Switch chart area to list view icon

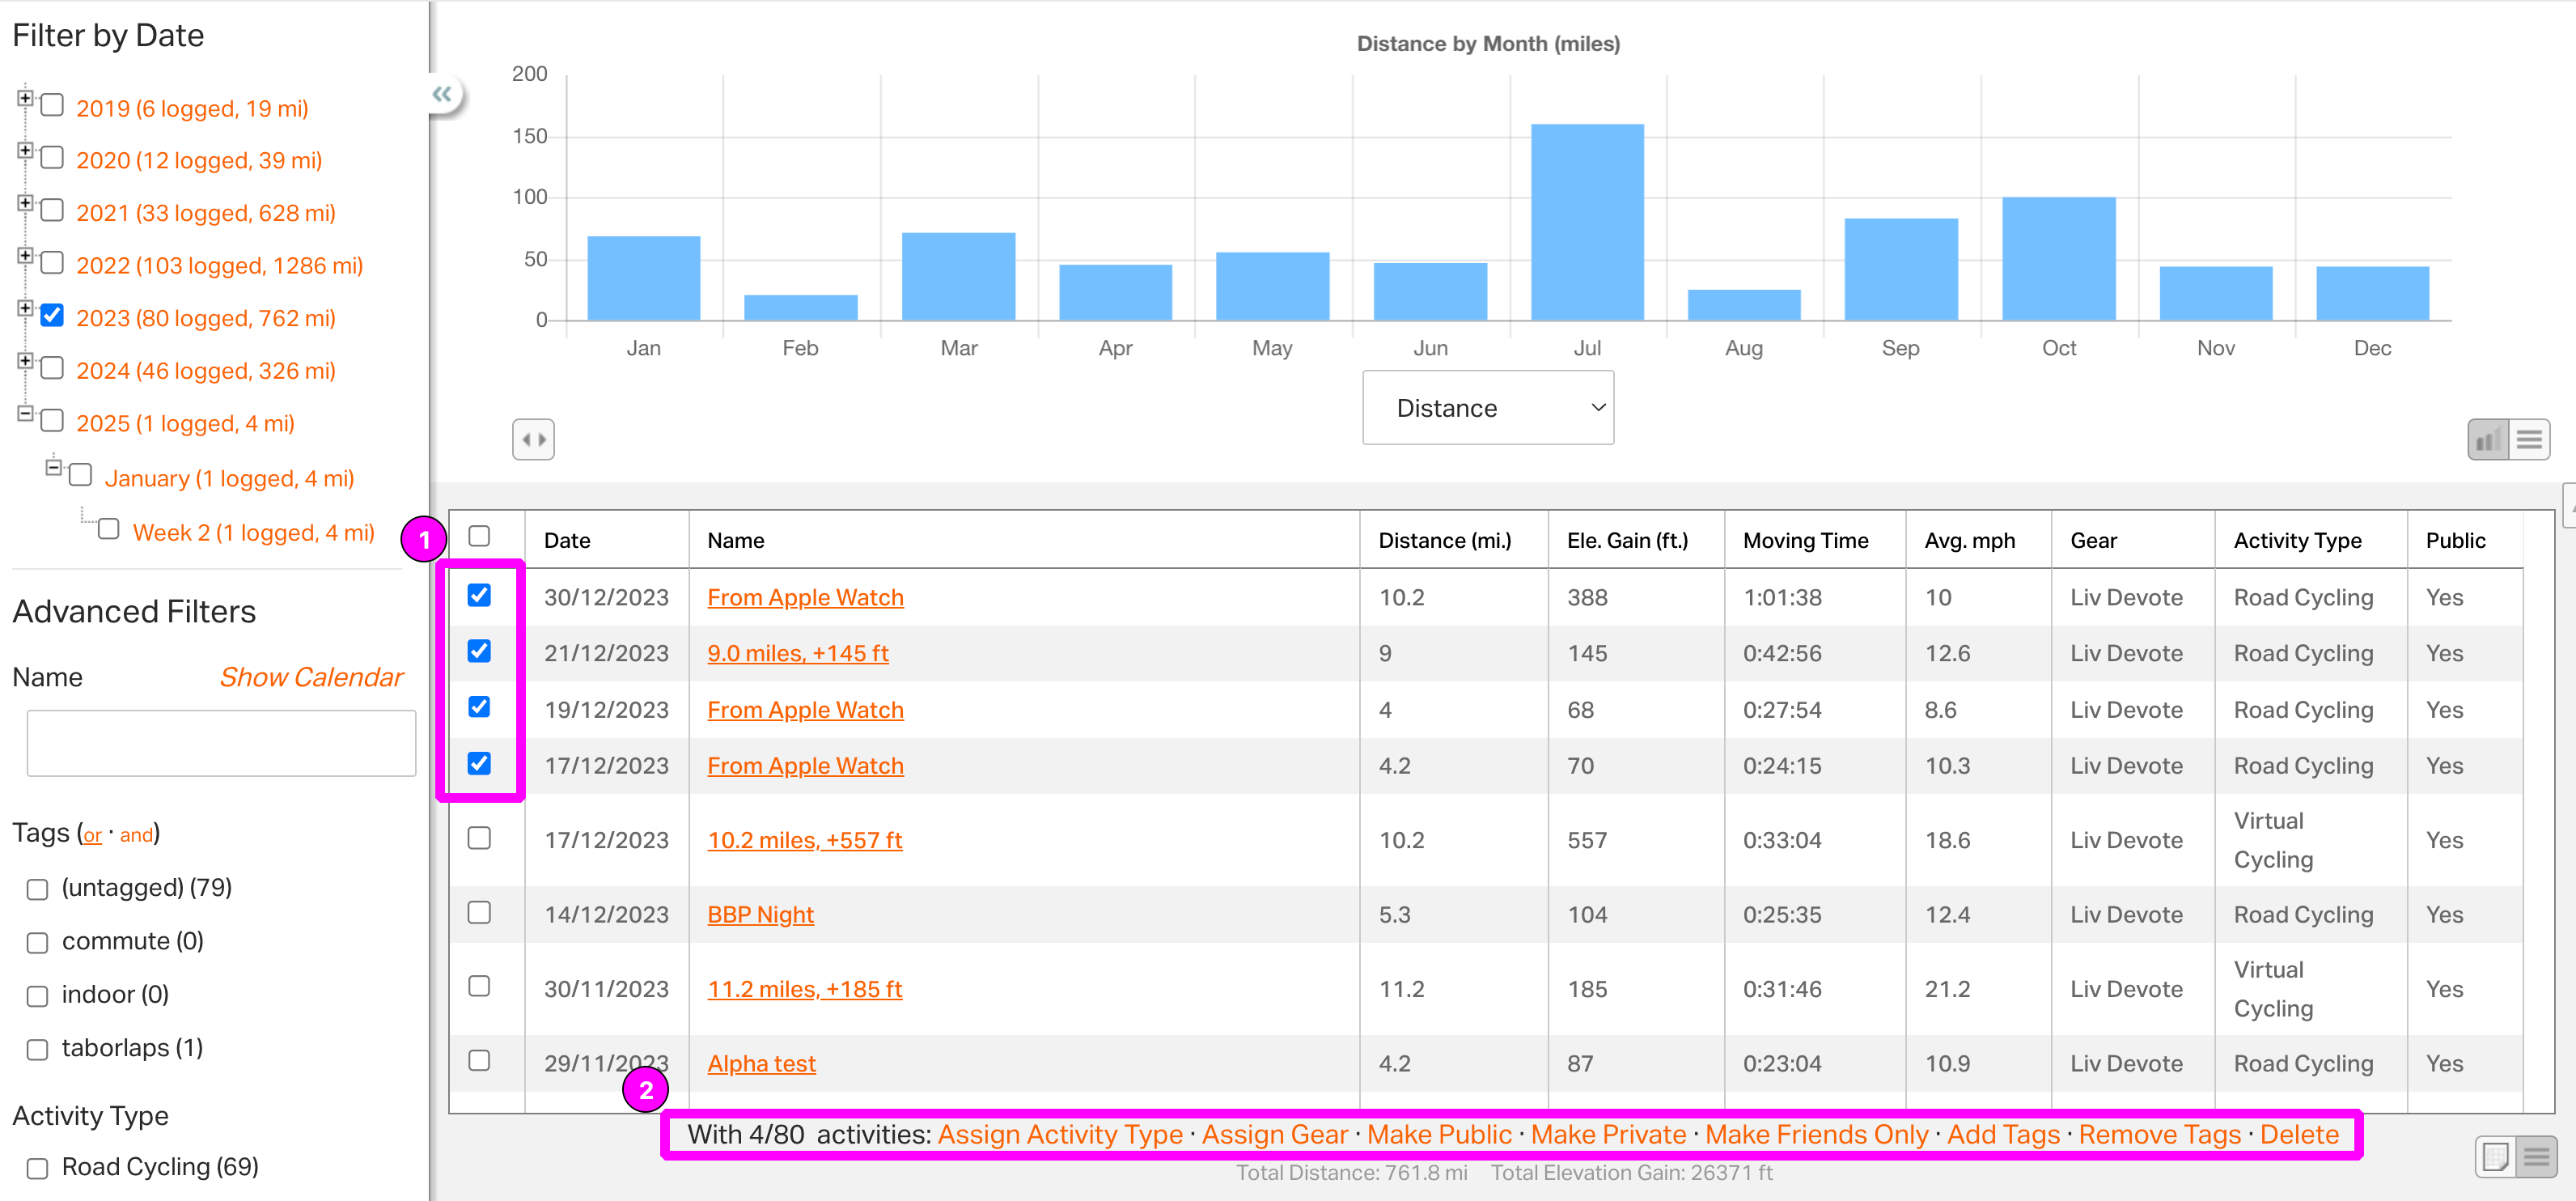[2529, 439]
